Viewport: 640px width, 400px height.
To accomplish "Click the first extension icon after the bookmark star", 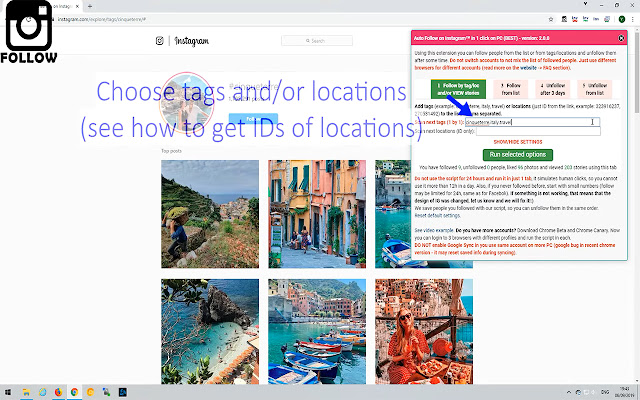I will [x=564, y=19].
